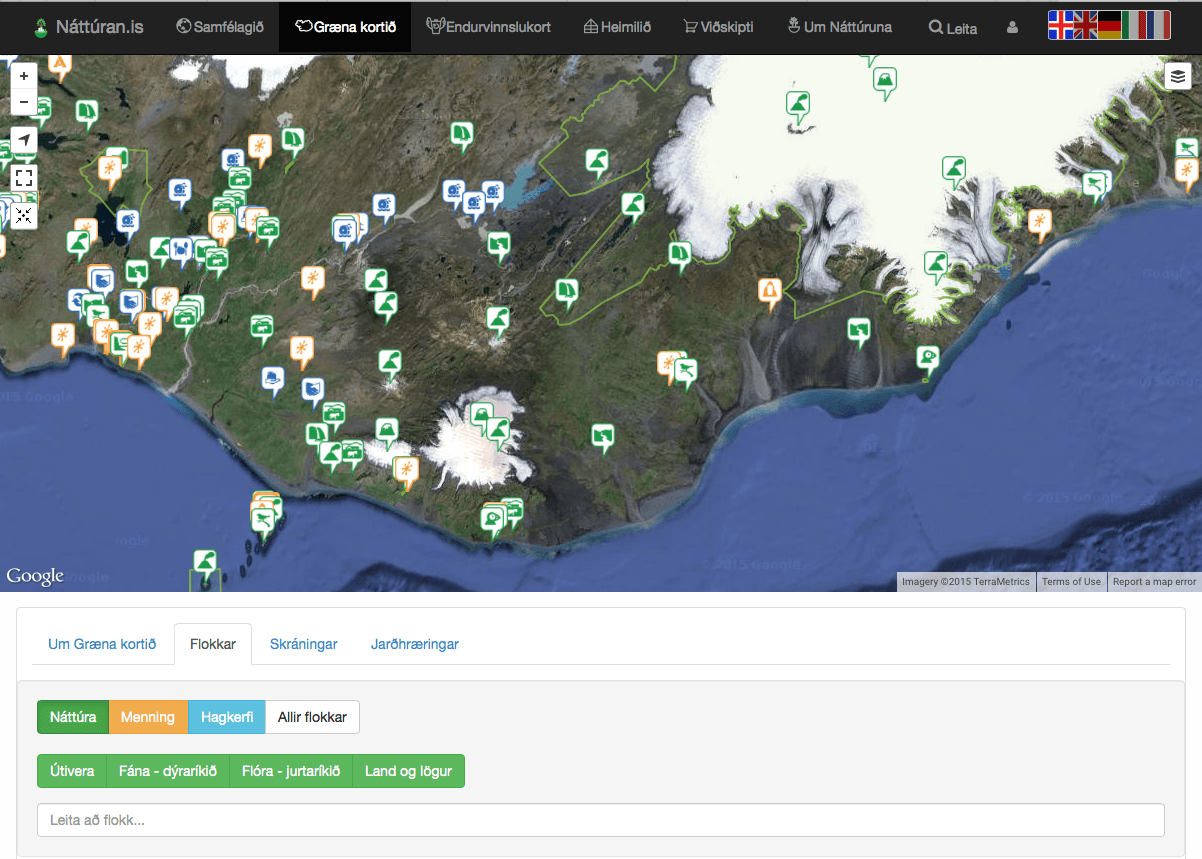Switch language with German flag
This screenshot has width=1202, height=859.
click(x=1109, y=25)
